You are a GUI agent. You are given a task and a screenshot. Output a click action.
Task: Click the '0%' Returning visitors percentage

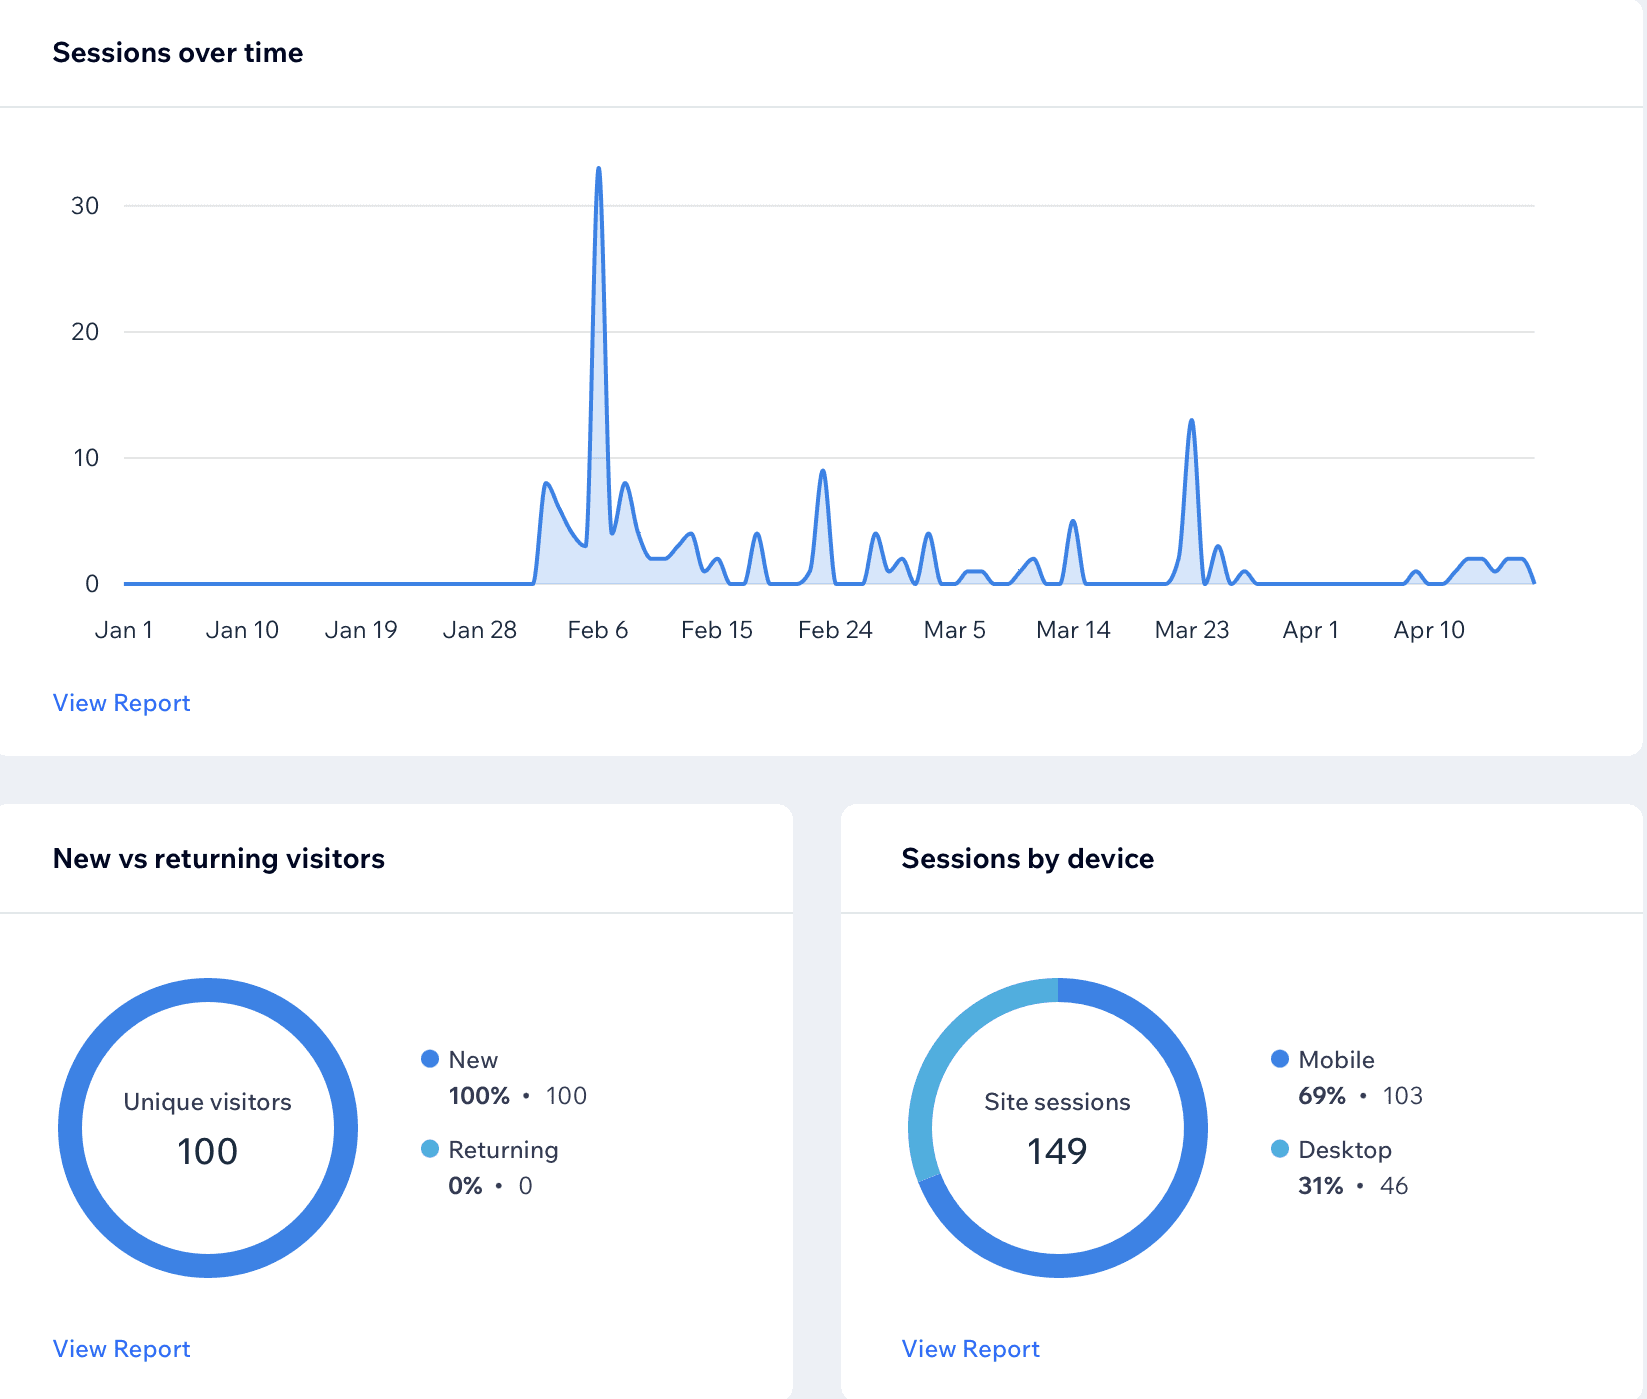pyautogui.click(x=465, y=1186)
